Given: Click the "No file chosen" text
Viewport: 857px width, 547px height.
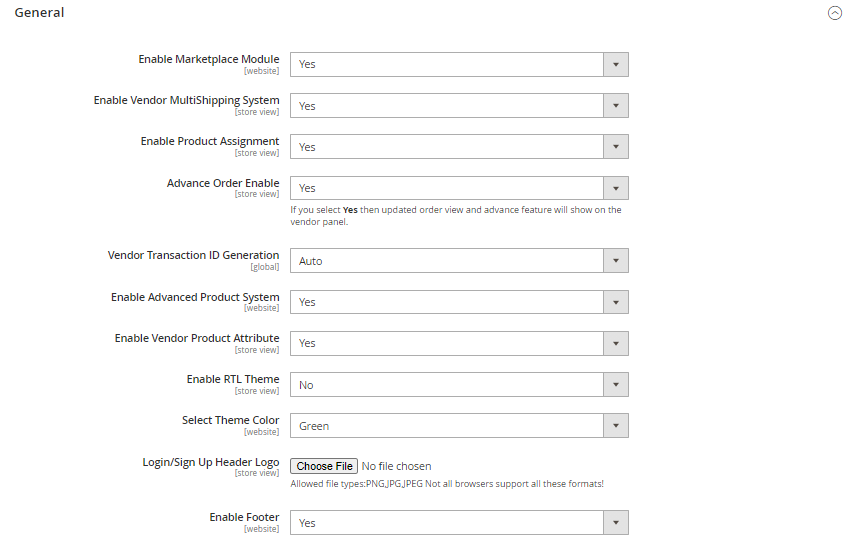Looking at the screenshot, I should pyautogui.click(x=397, y=466).
